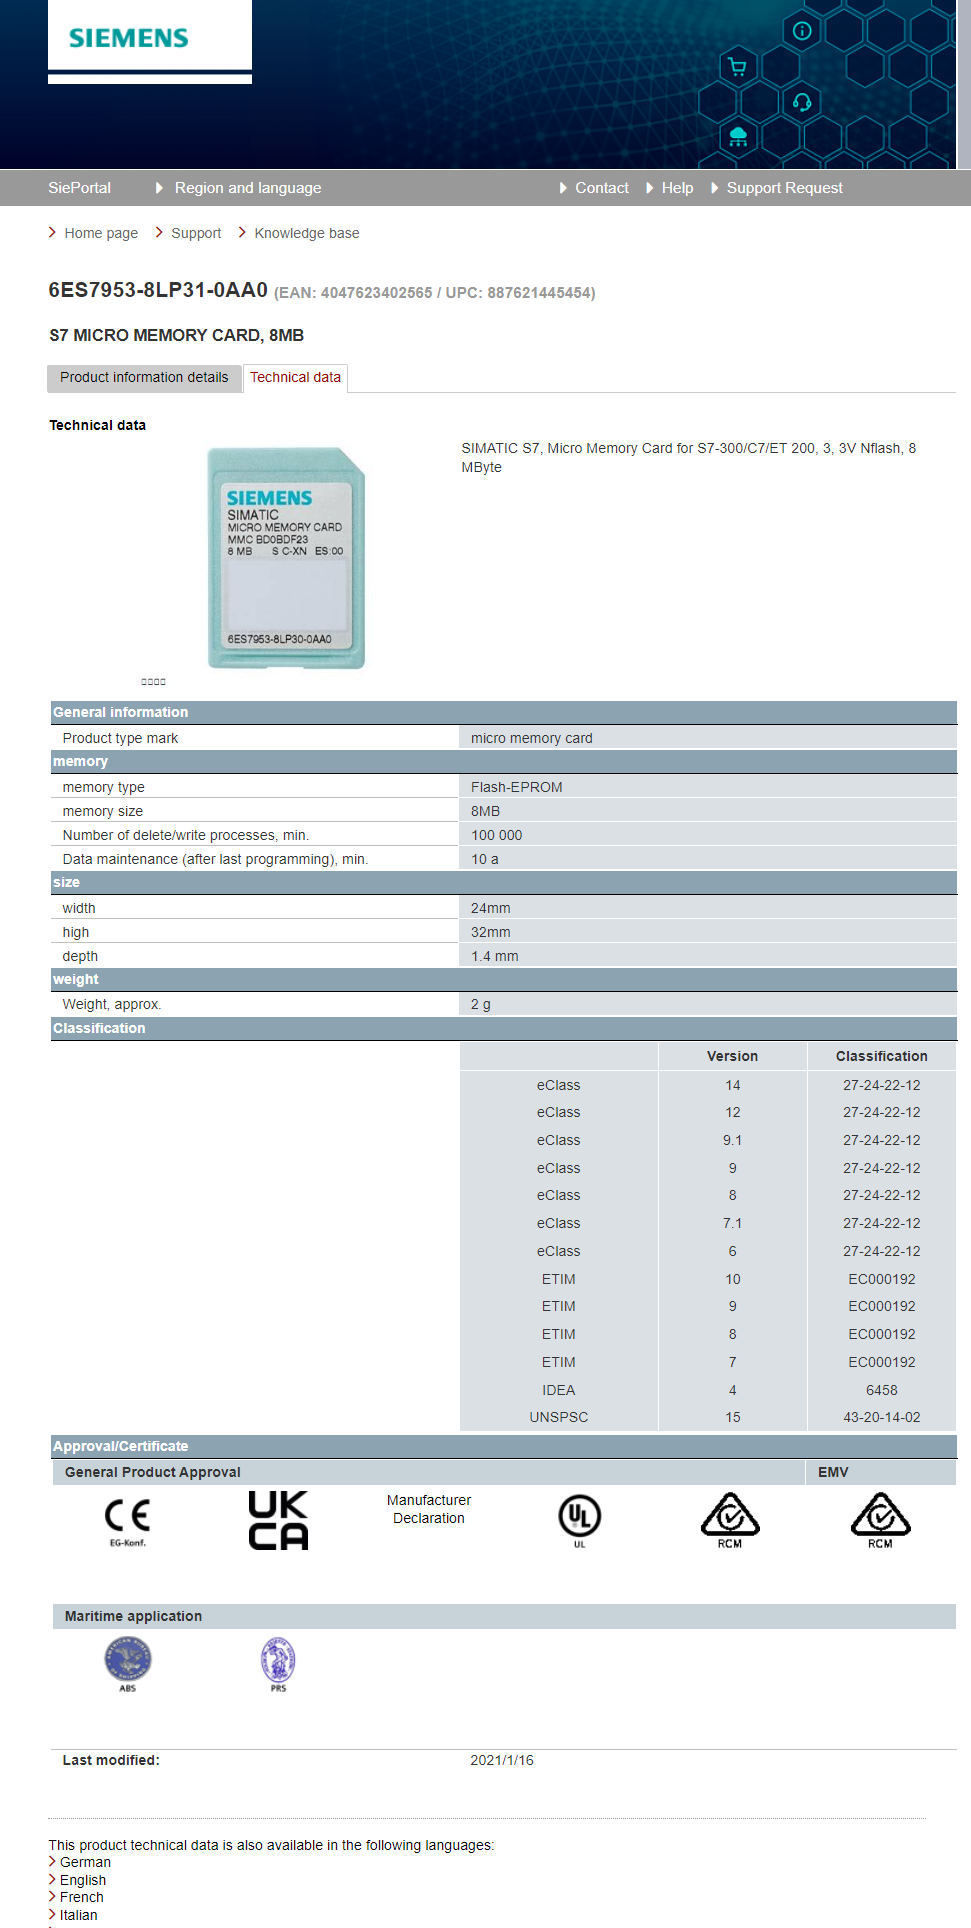Click the micro memory card product image
This screenshot has height=1928, width=971.
point(286,558)
